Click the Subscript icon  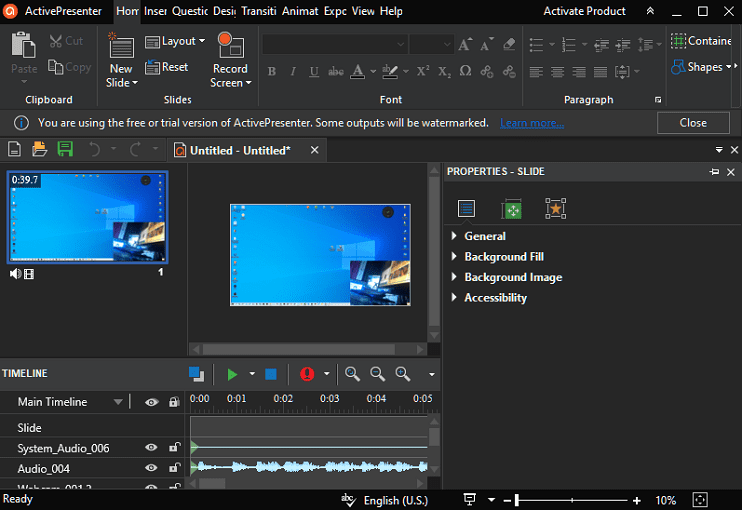point(444,71)
